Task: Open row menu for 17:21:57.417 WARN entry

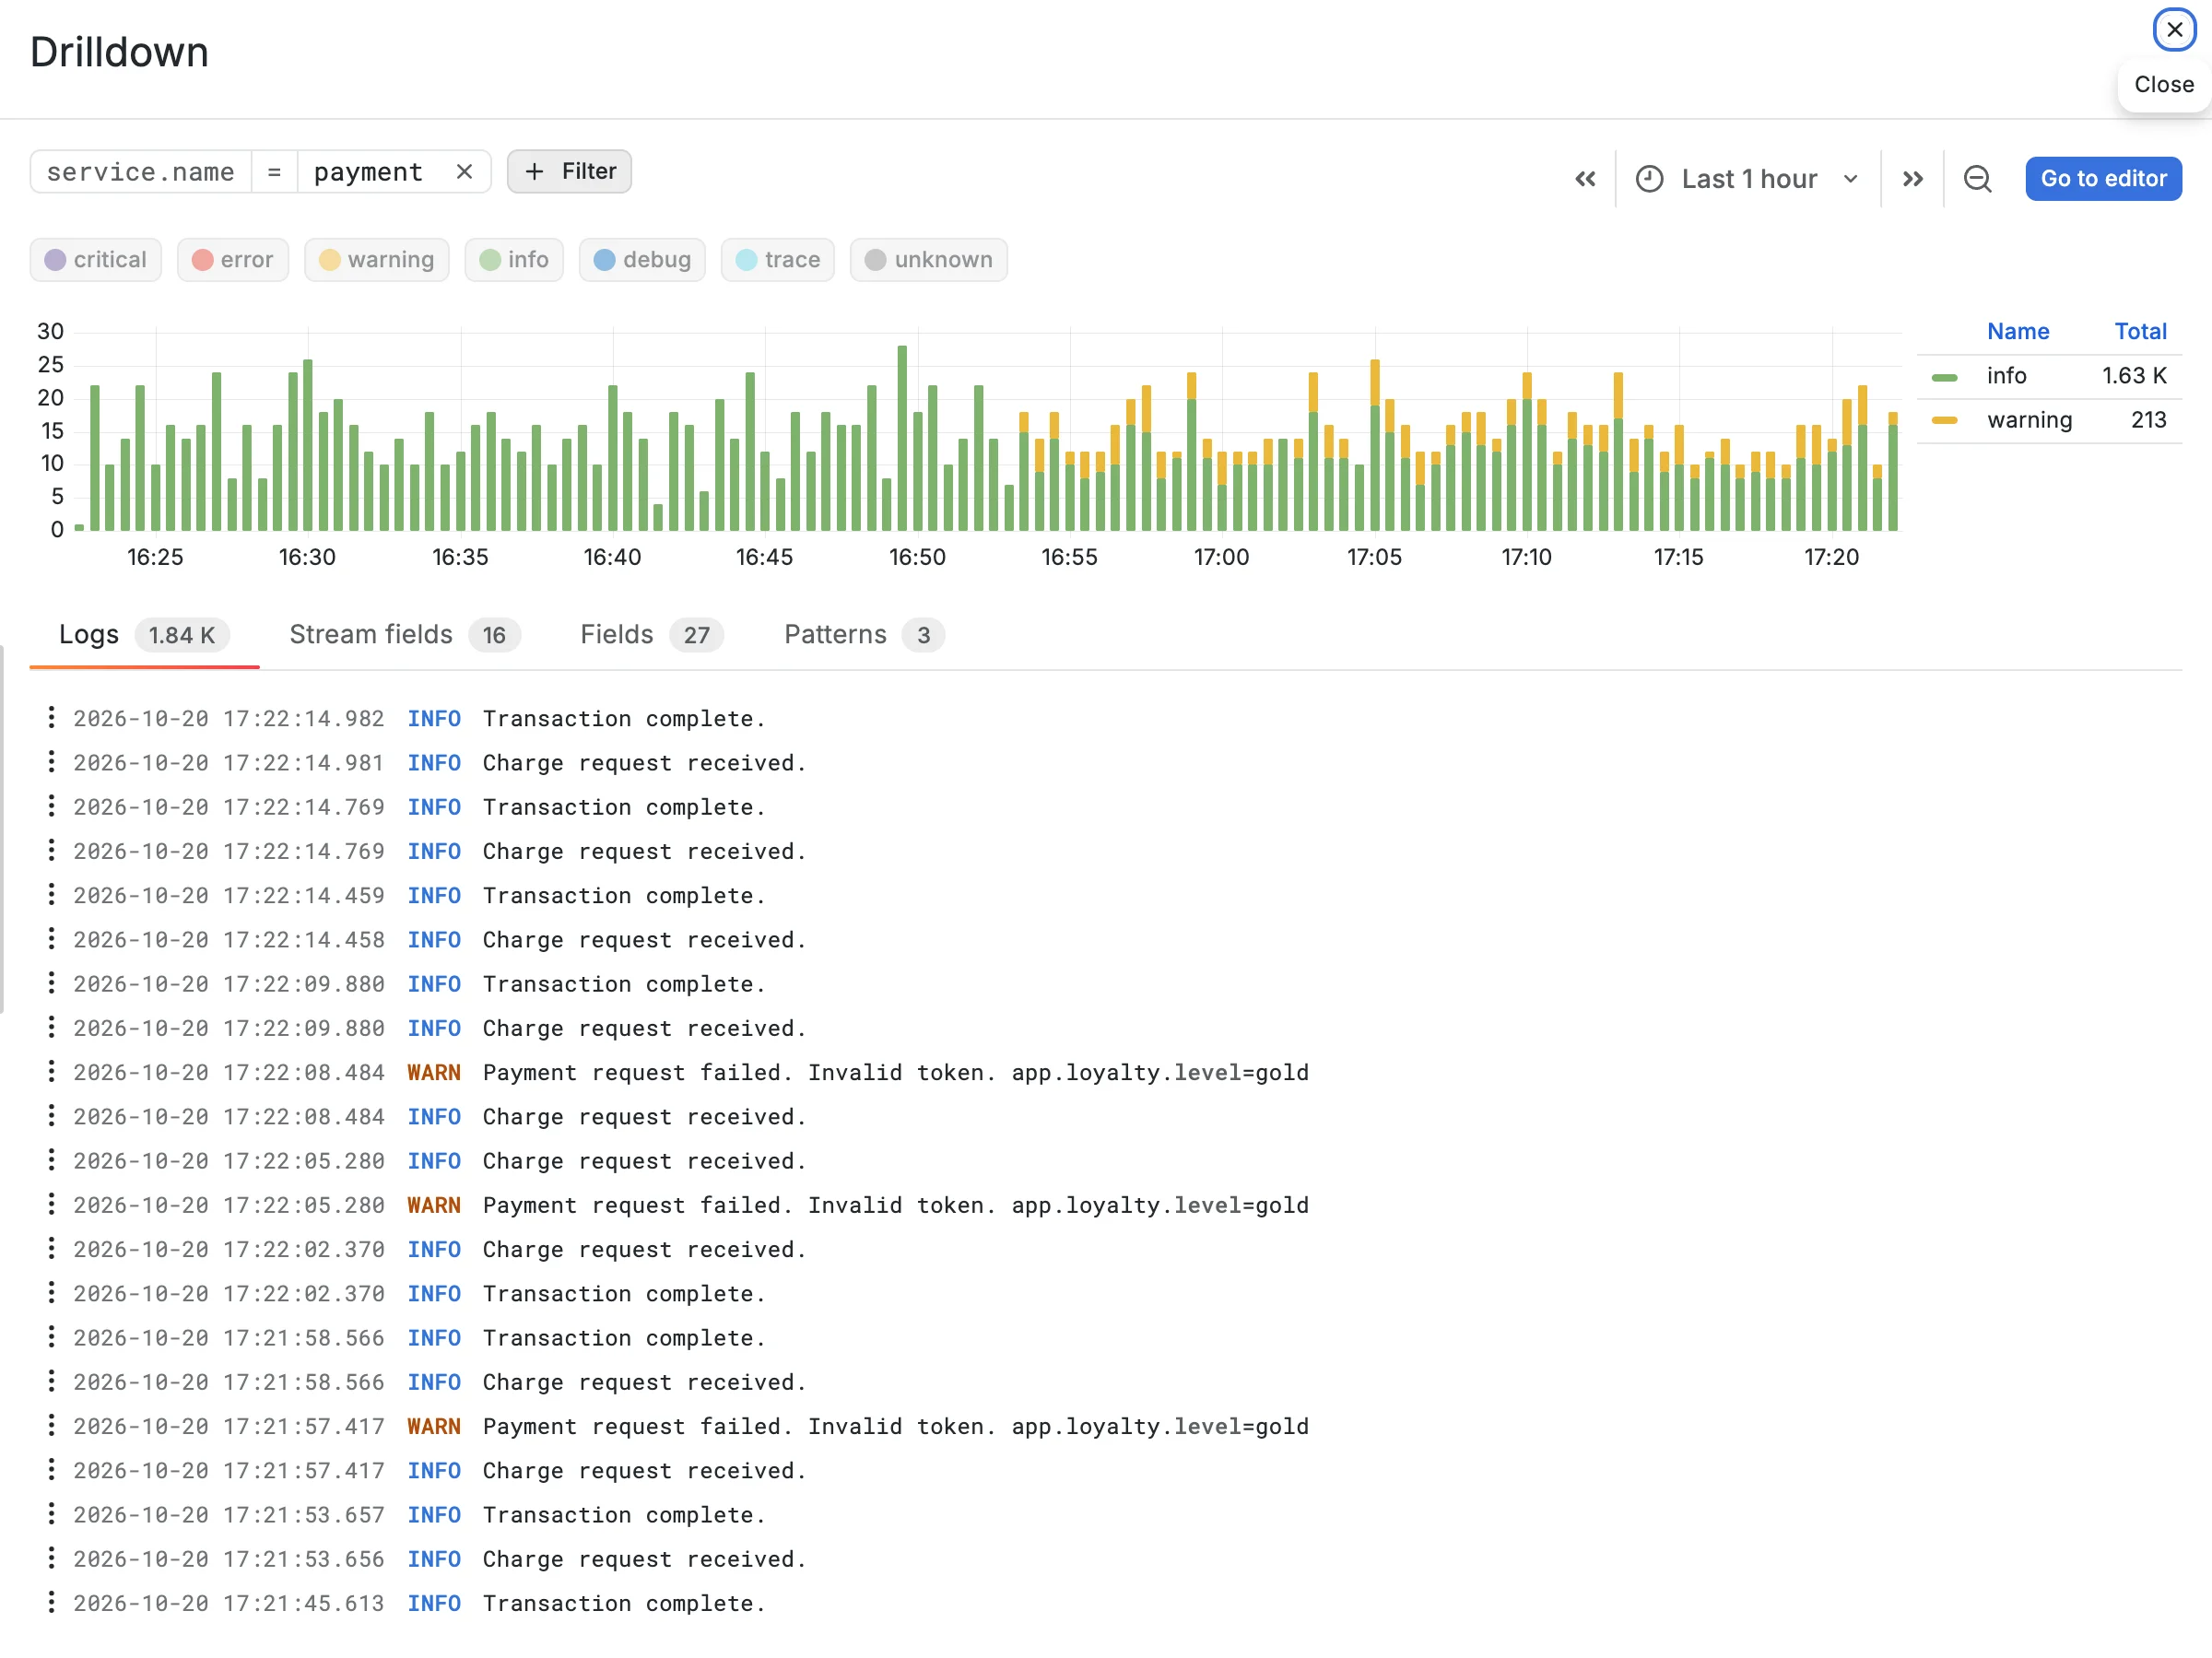Action: click(x=51, y=1426)
